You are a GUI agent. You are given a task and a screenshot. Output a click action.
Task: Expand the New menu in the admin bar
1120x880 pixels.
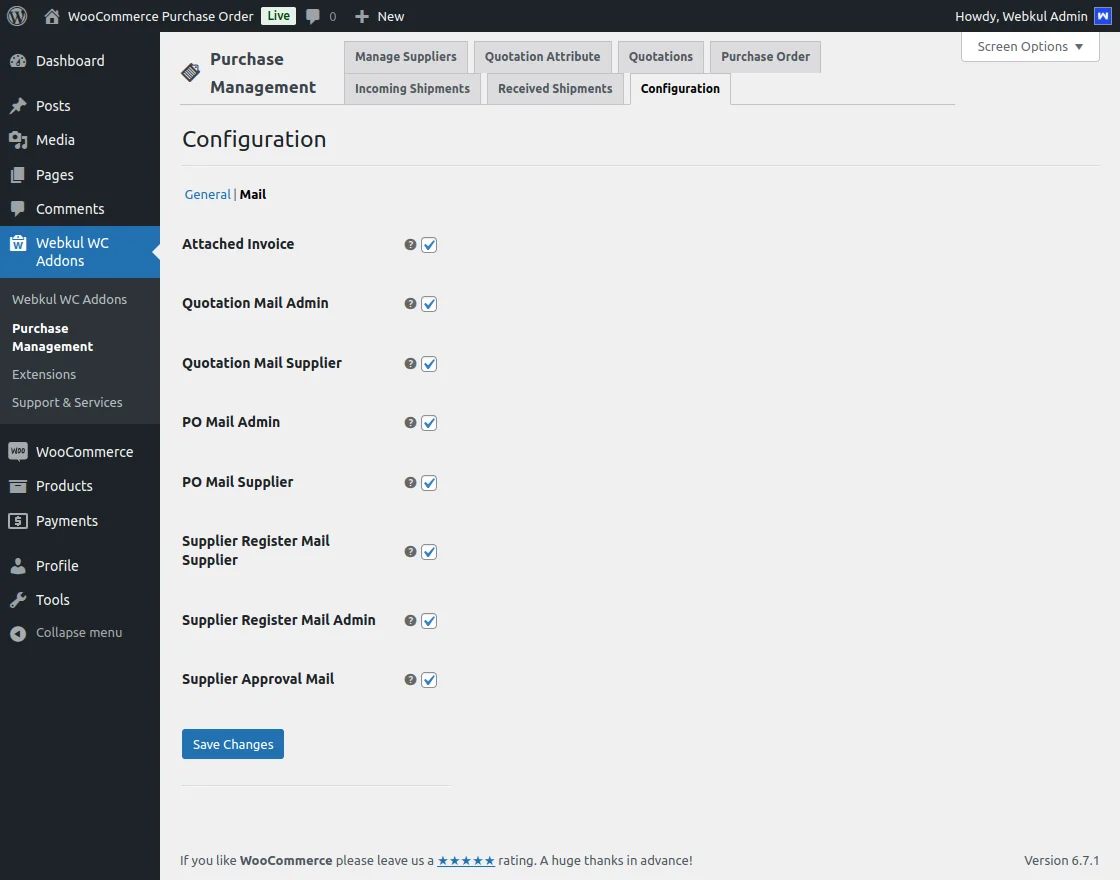[x=379, y=16]
